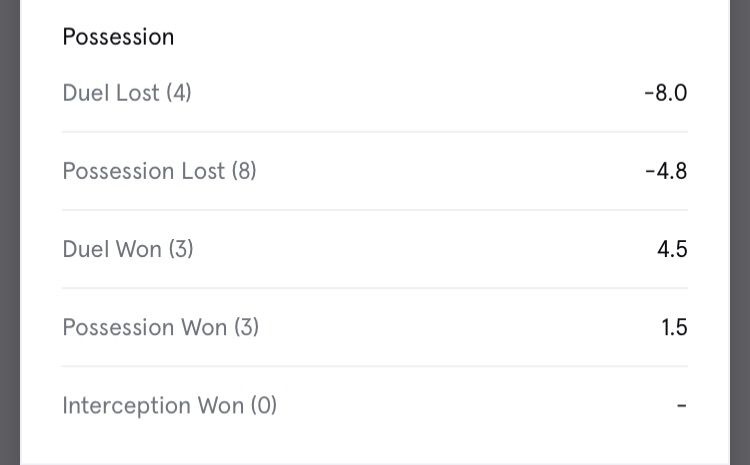Click the 4.5 Duel Won score
The height and width of the screenshot is (465, 750).
pyautogui.click(x=672, y=249)
